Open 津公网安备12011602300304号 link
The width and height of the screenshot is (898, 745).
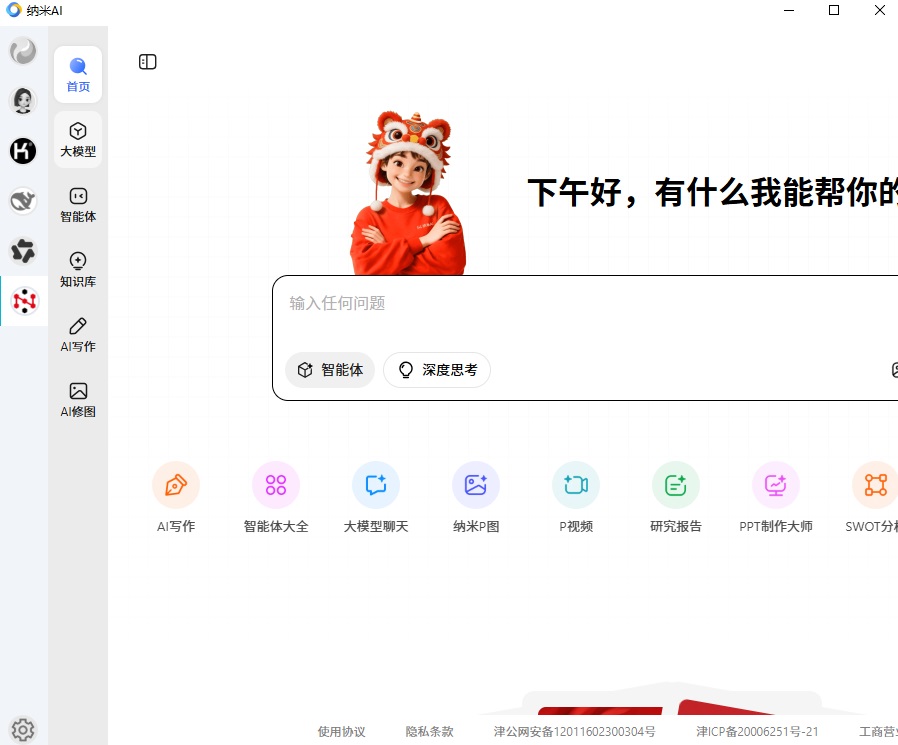click(574, 731)
